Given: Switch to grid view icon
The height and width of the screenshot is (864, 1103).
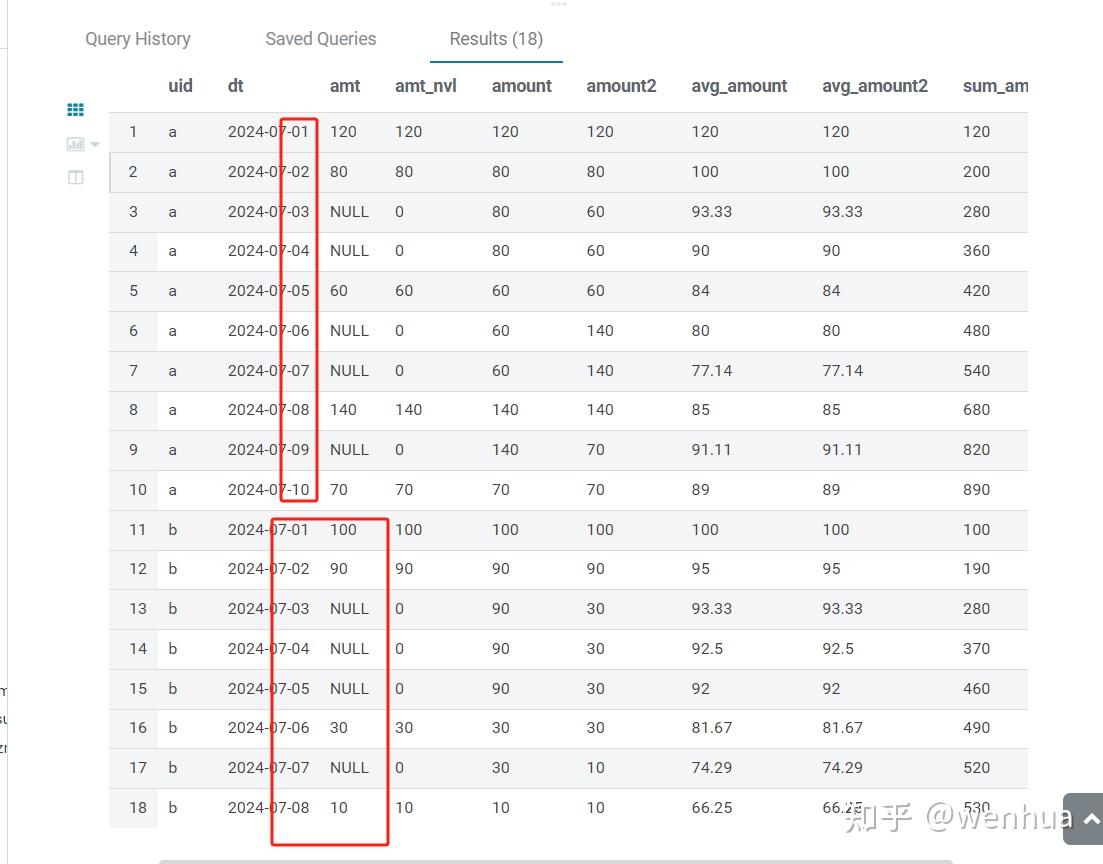Looking at the screenshot, I should pyautogui.click(x=75, y=109).
